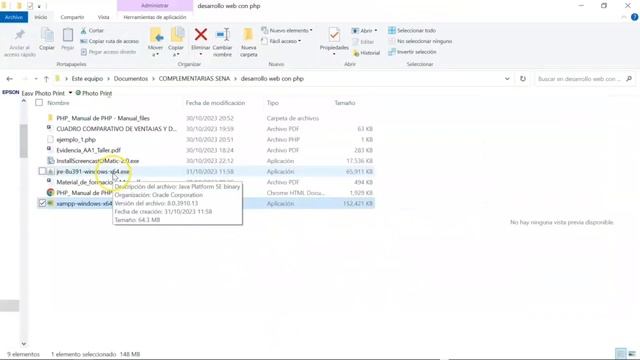640x360 pixels.
Task: Navigate to Este equipo breadcrumb
Action: point(87,78)
